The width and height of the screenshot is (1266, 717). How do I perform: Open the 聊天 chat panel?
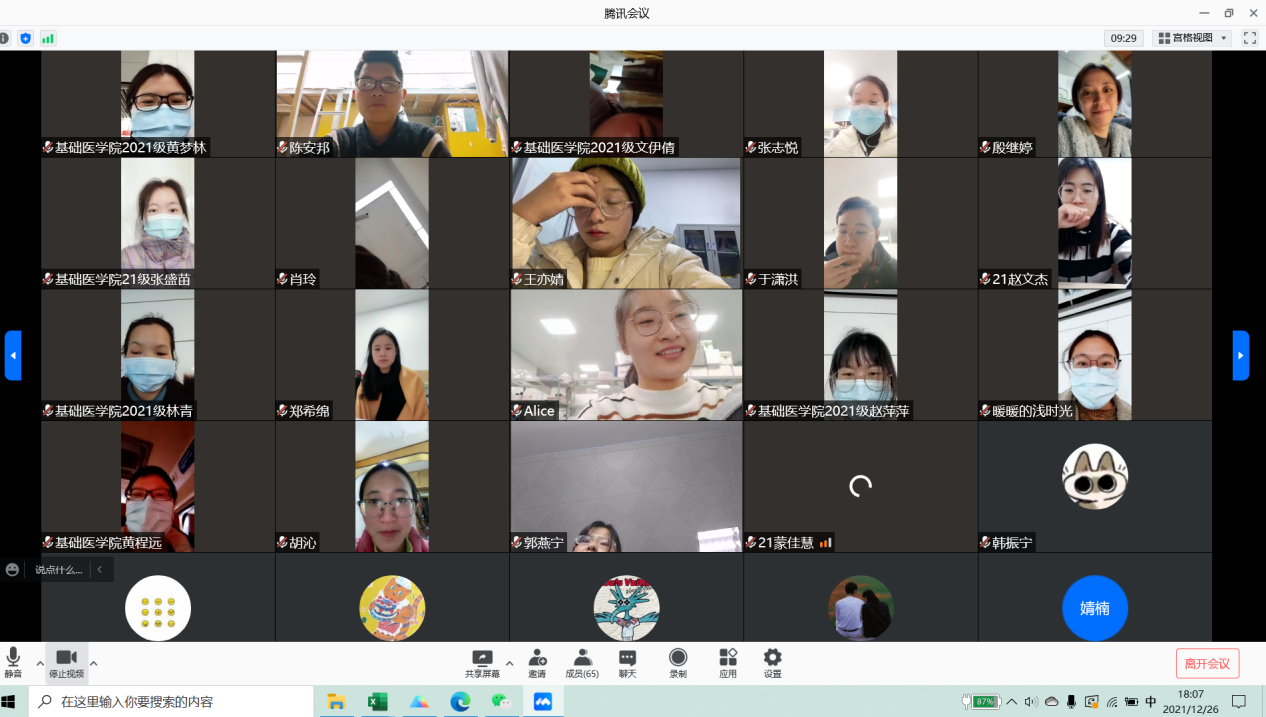(627, 663)
